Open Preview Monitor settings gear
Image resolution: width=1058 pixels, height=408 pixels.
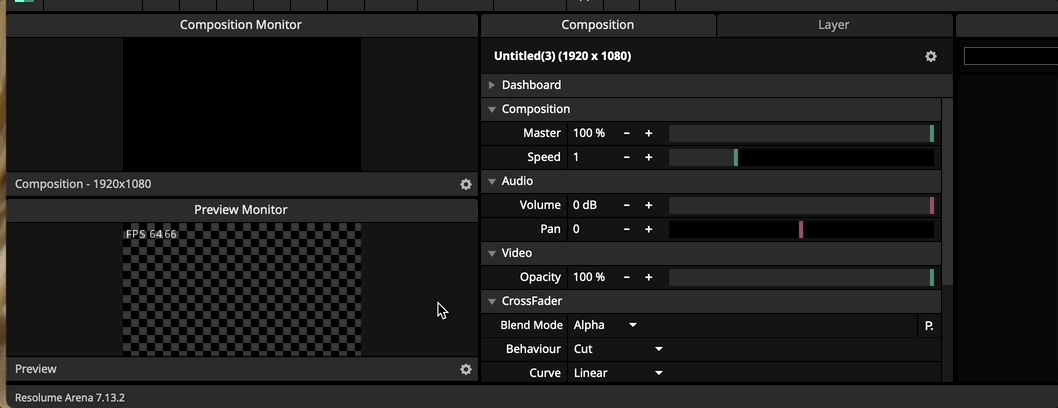(465, 369)
